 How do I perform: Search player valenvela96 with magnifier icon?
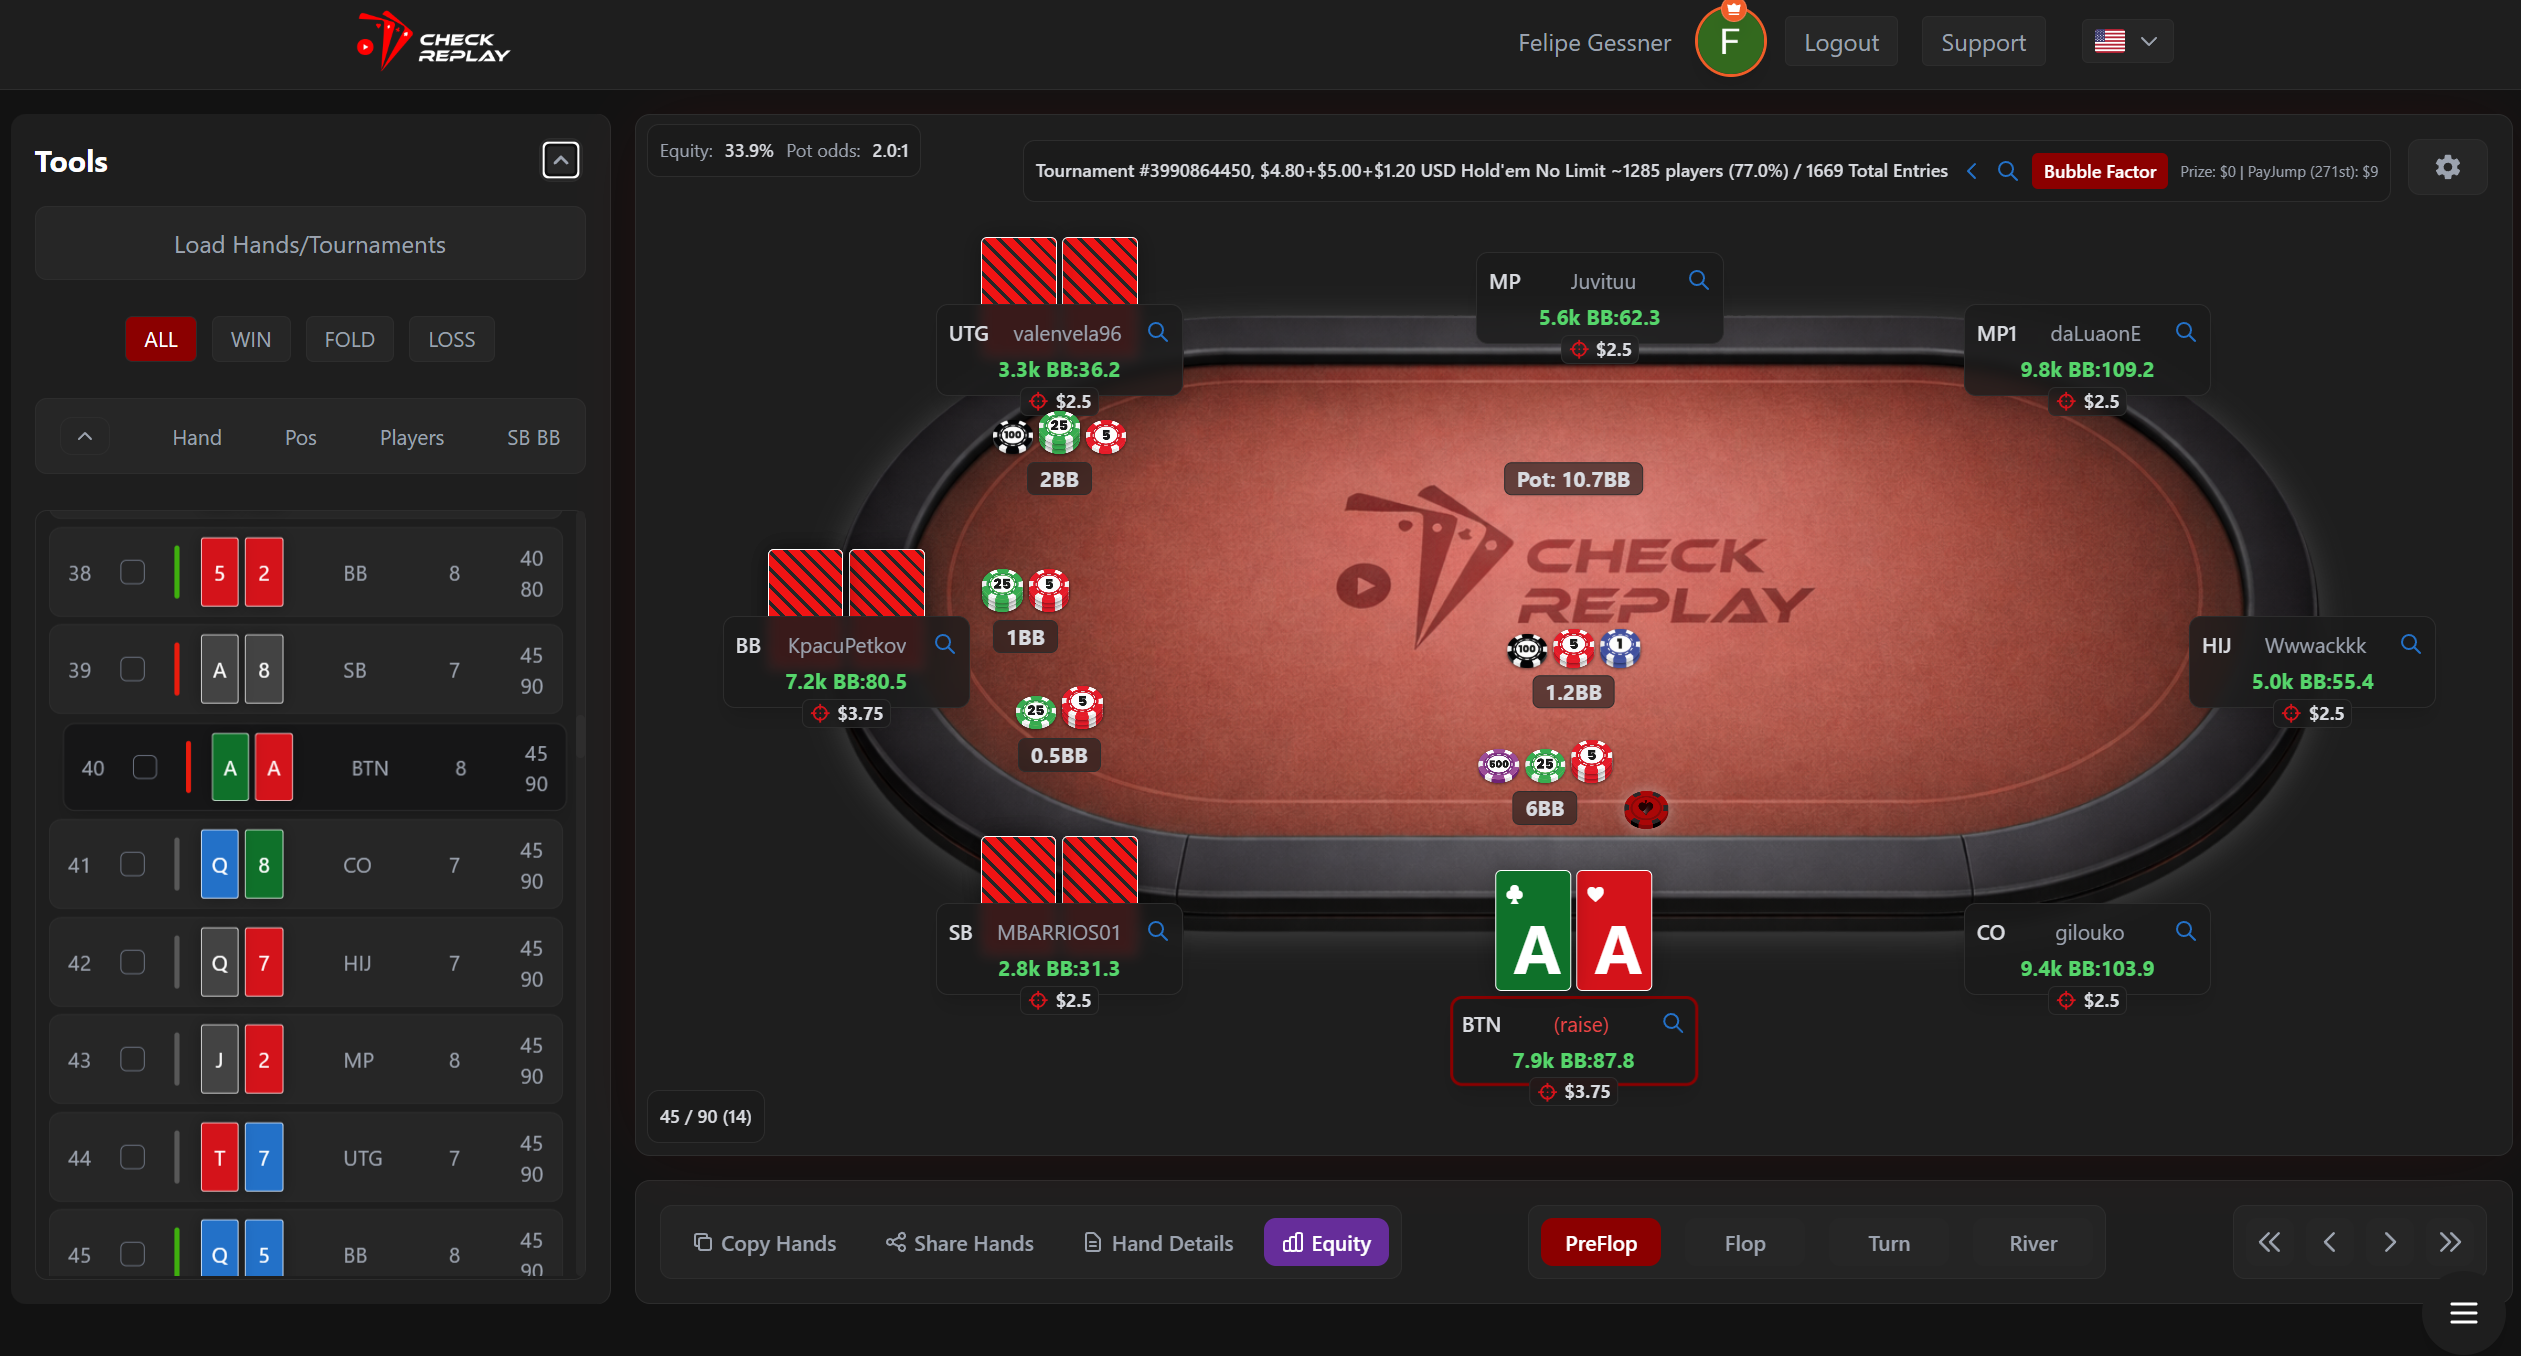[1158, 332]
